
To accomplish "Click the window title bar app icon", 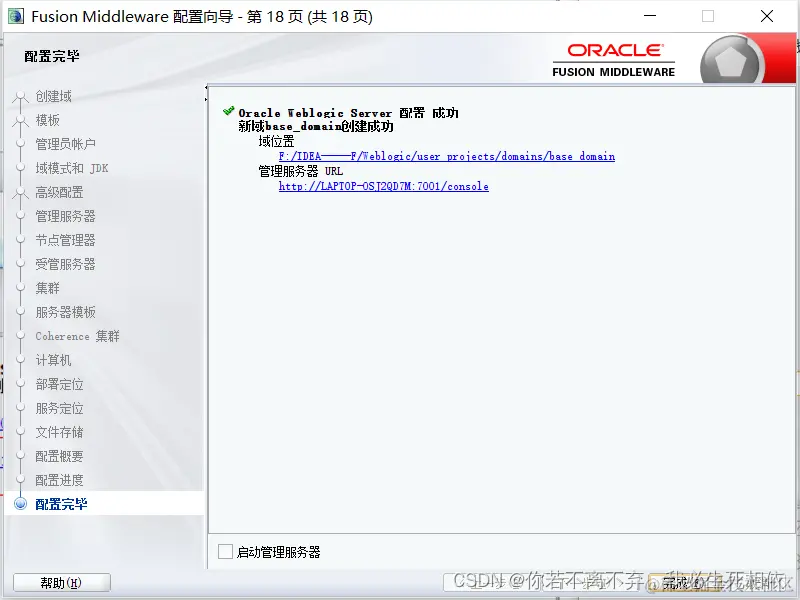I will tap(16, 16).
